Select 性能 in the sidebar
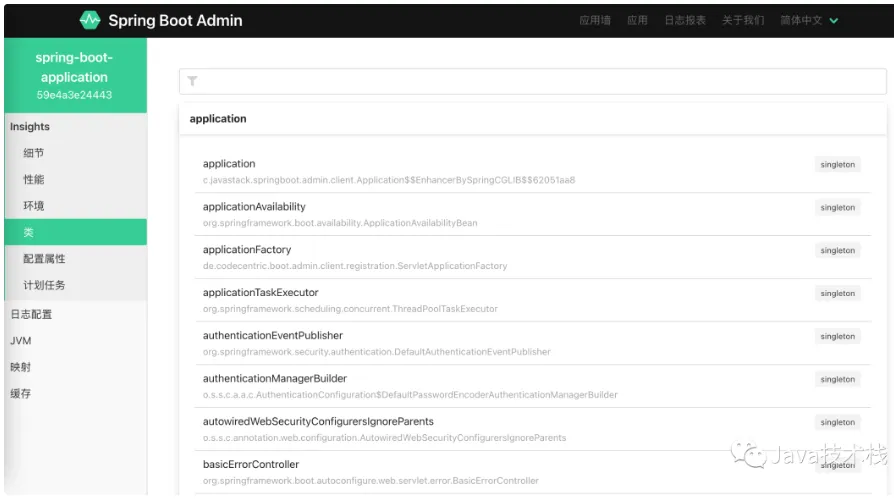This screenshot has width=894, height=500. (x=34, y=179)
